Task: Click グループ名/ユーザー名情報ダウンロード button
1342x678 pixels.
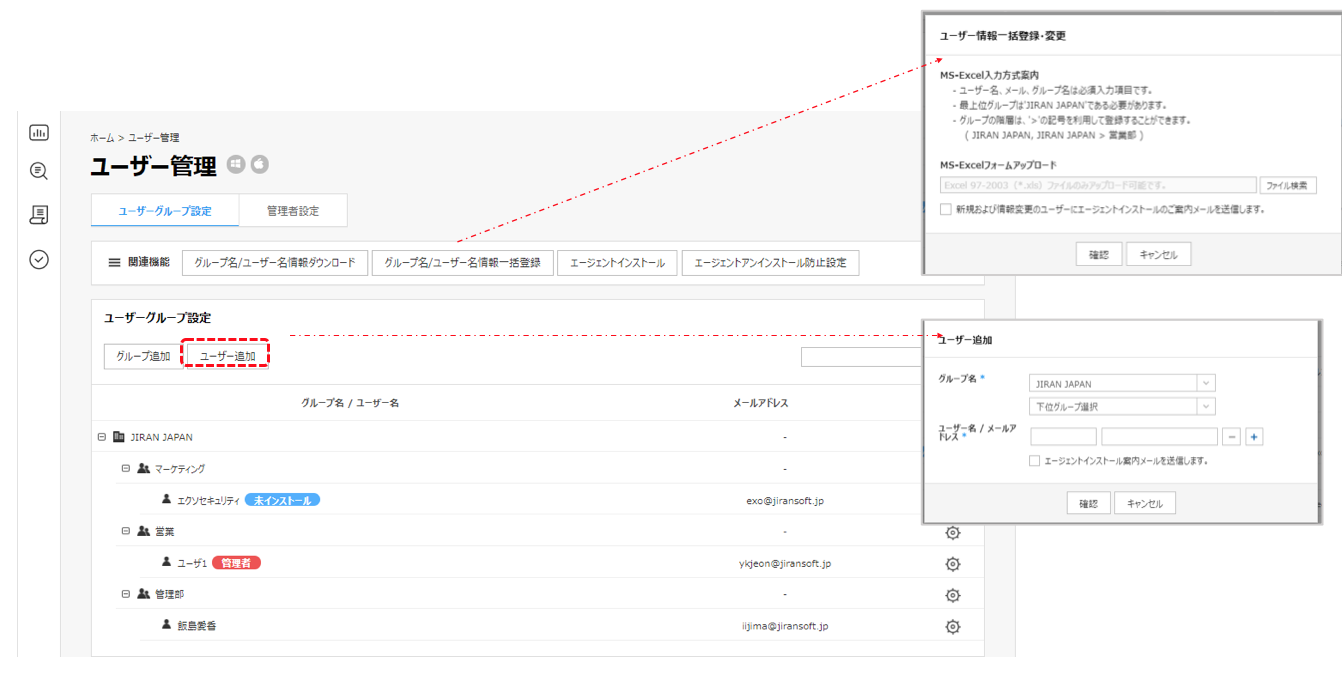Action: click(x=275, y=263)
